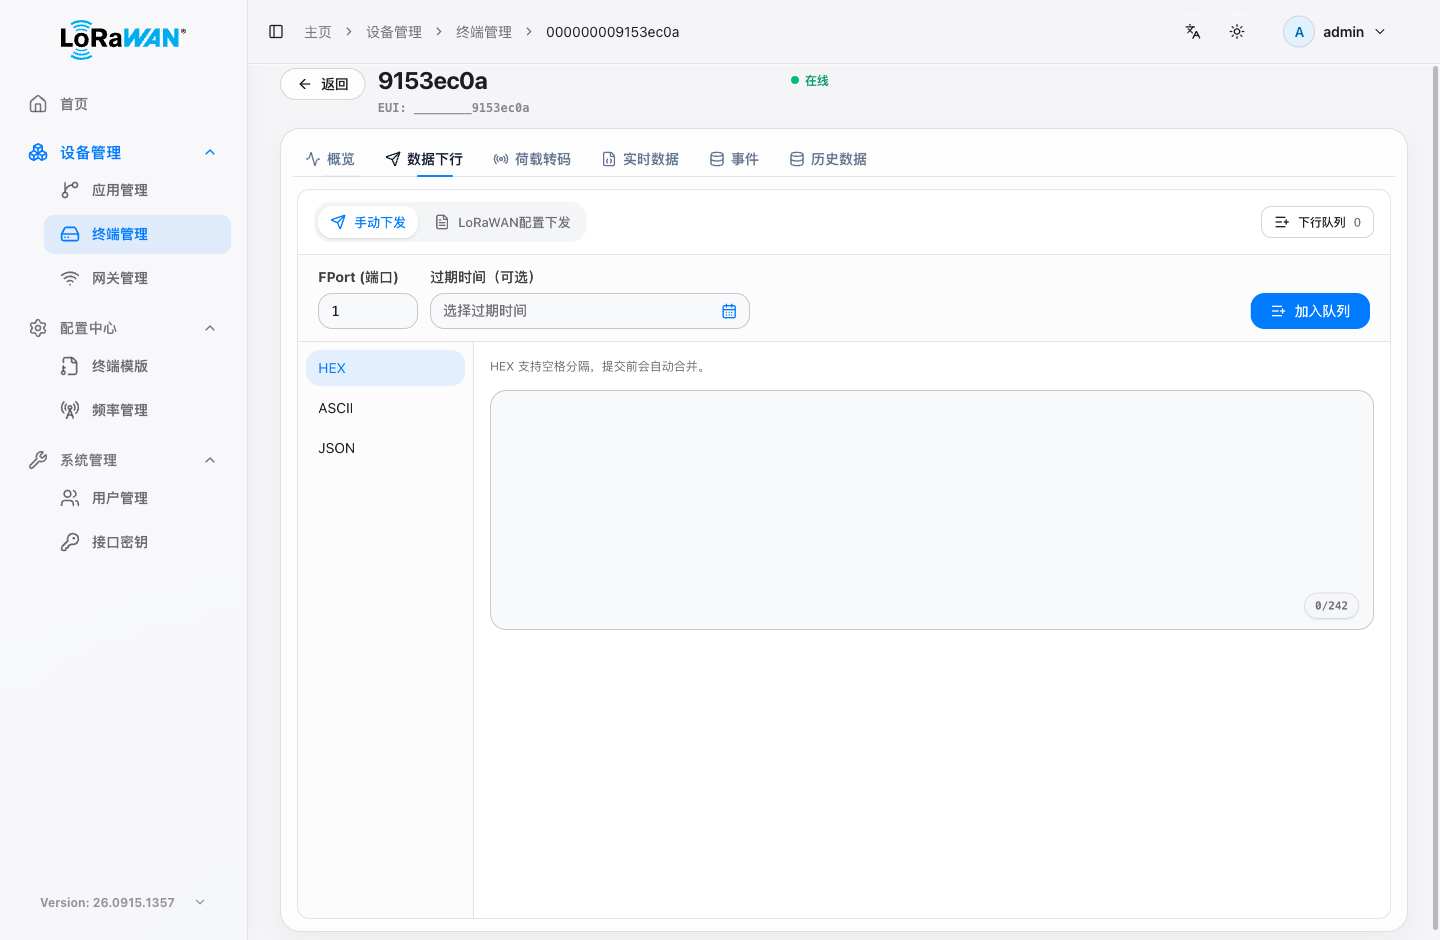Image resolution: width=1440 pixels, height=940 pixels.
Task: Choose the JSON payload format
Action: (385, 448)
